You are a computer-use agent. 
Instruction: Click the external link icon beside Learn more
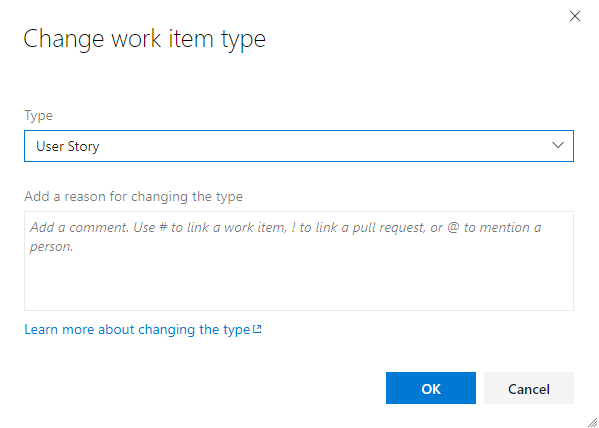tap(258, 329)
